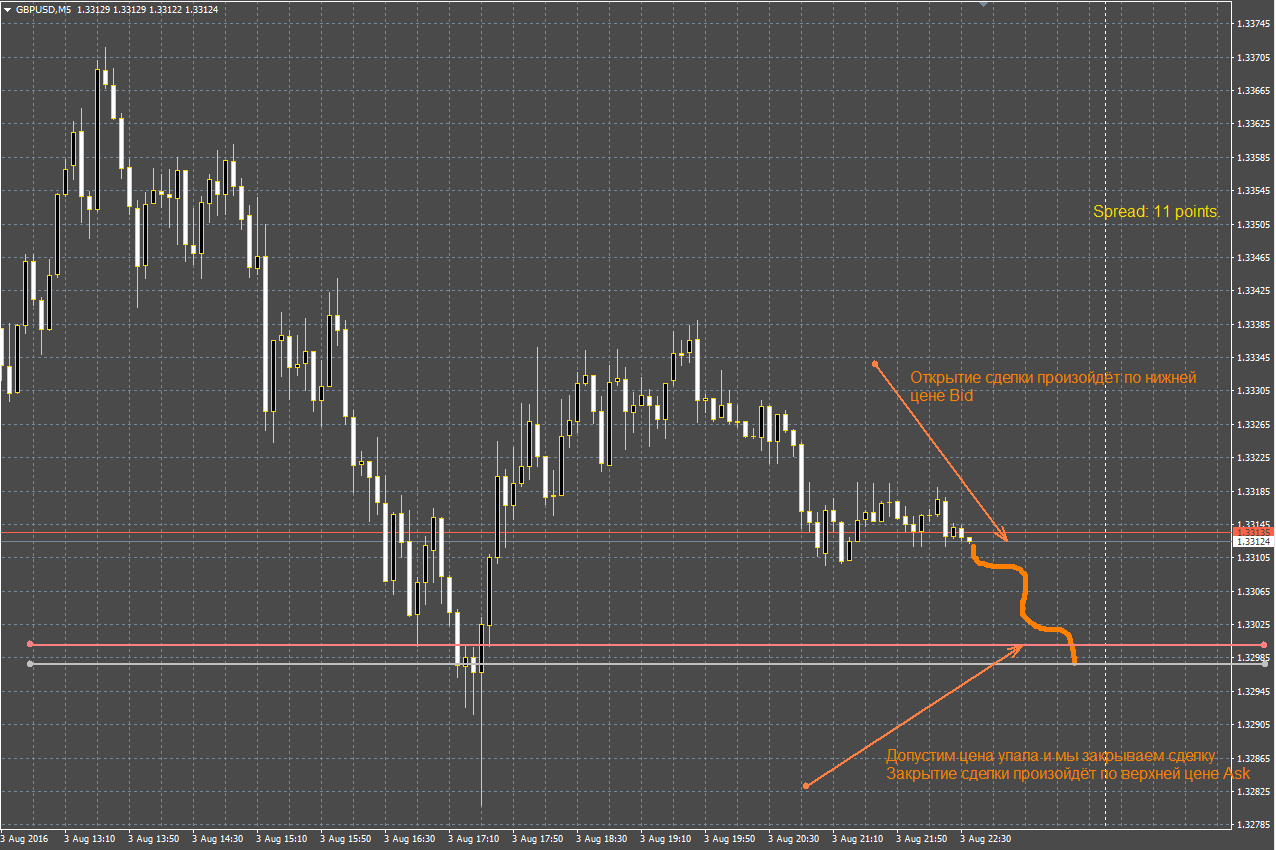
Task: Click the GBPUSD,M5 chart title text
Action: coord(43,9)
